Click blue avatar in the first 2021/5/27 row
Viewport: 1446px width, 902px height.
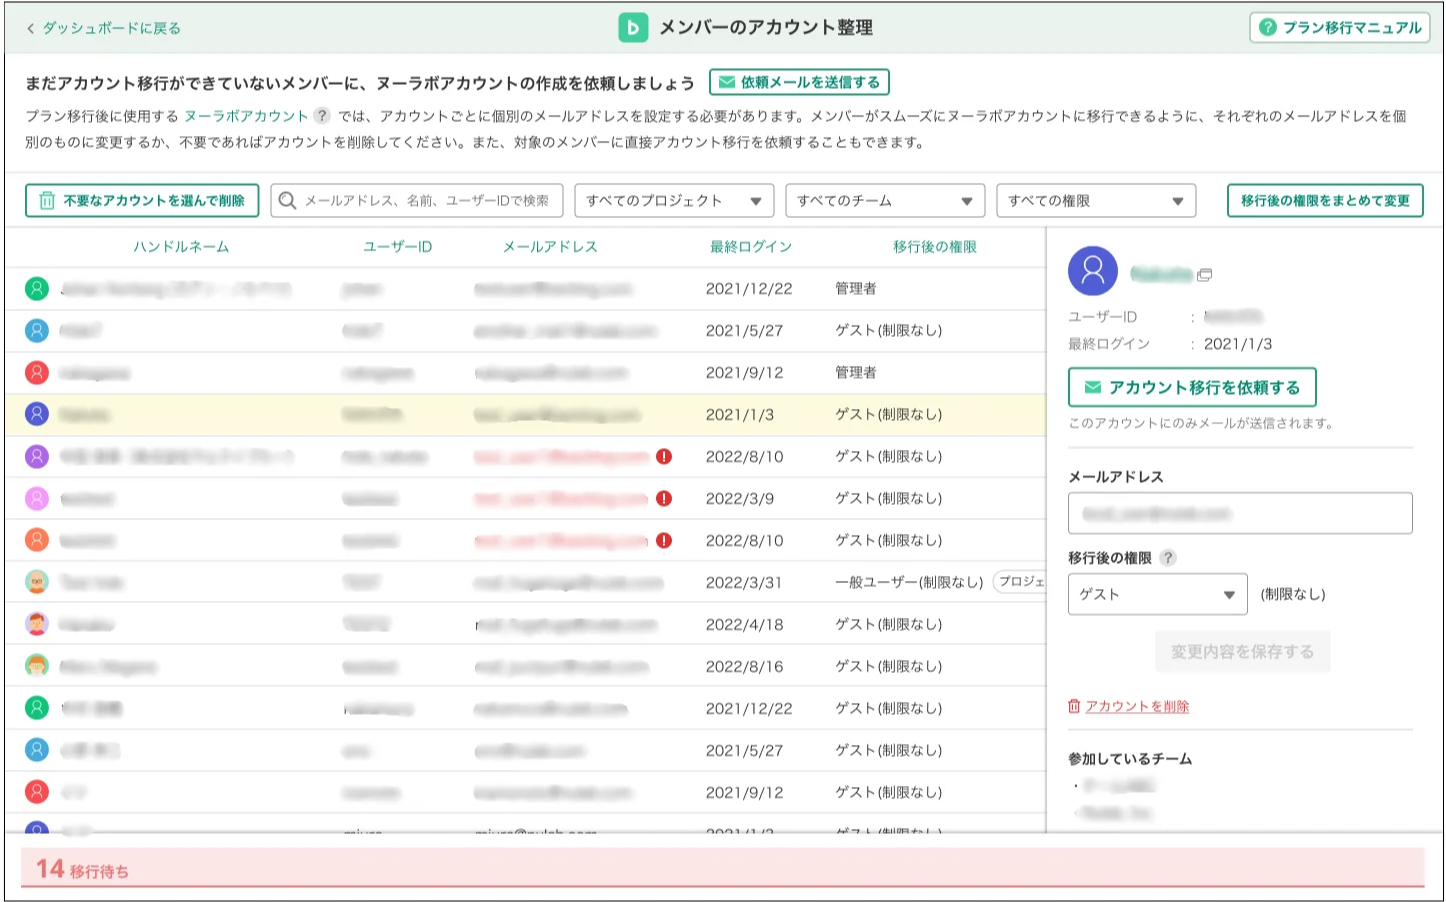(x=37, y=331)
